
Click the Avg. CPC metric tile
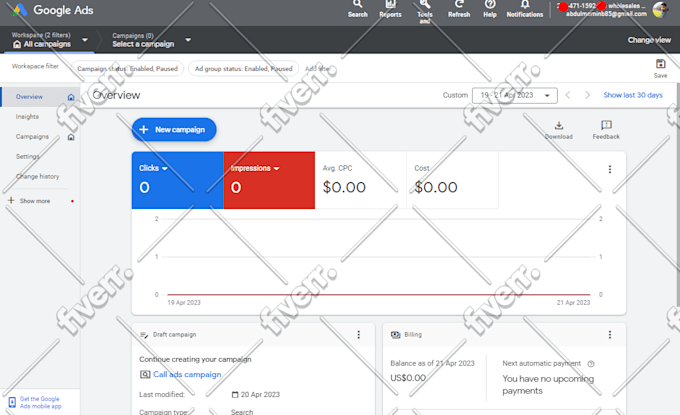(x=360, y=180)
